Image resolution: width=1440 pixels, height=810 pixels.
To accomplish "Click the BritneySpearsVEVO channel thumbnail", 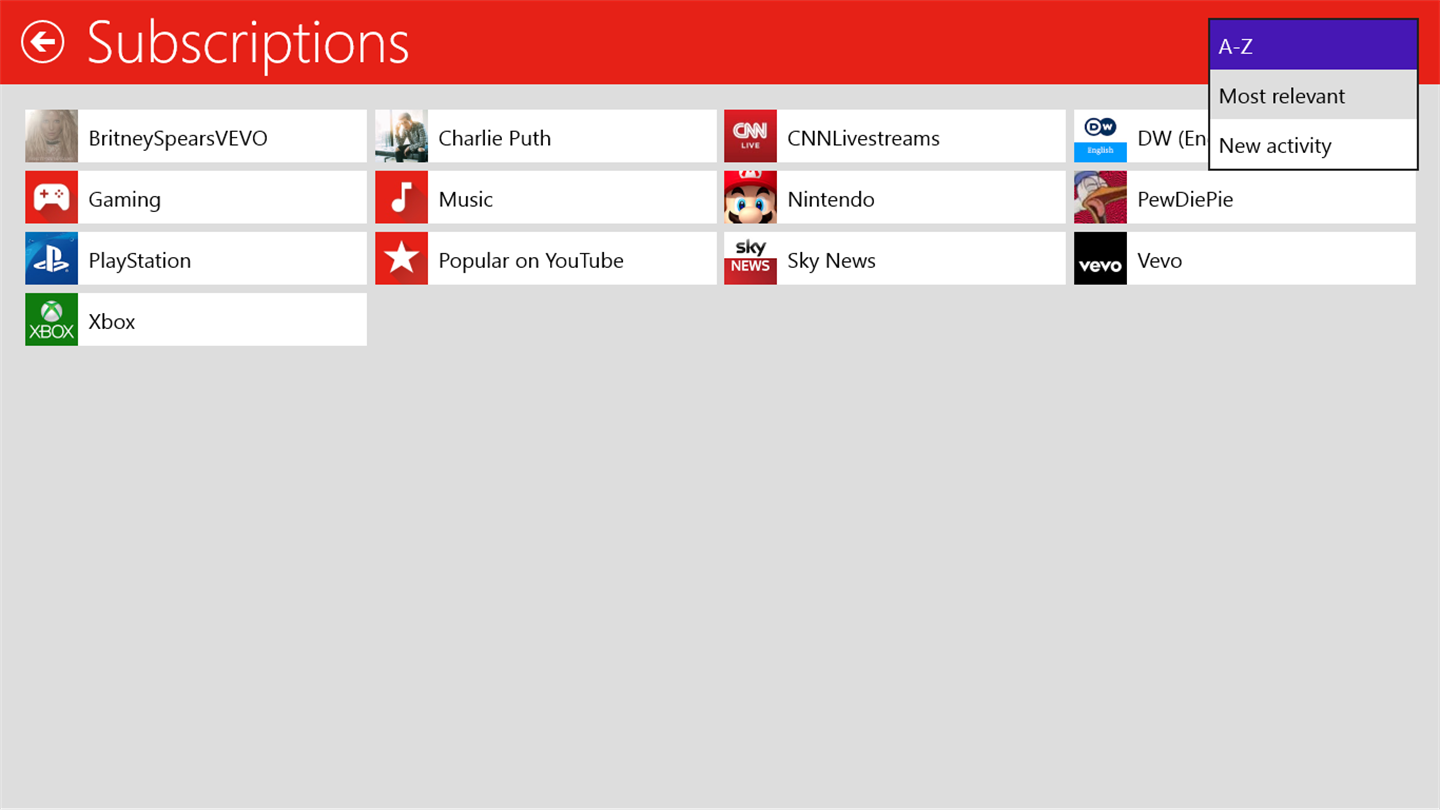I will point(51,136).
